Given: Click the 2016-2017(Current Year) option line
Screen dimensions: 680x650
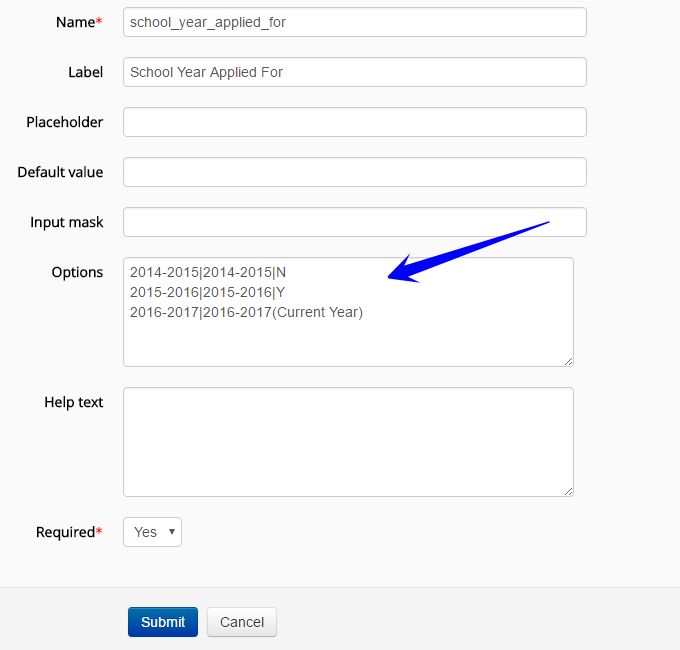Looking at the screenshot, I should click(x=246, y=312).
